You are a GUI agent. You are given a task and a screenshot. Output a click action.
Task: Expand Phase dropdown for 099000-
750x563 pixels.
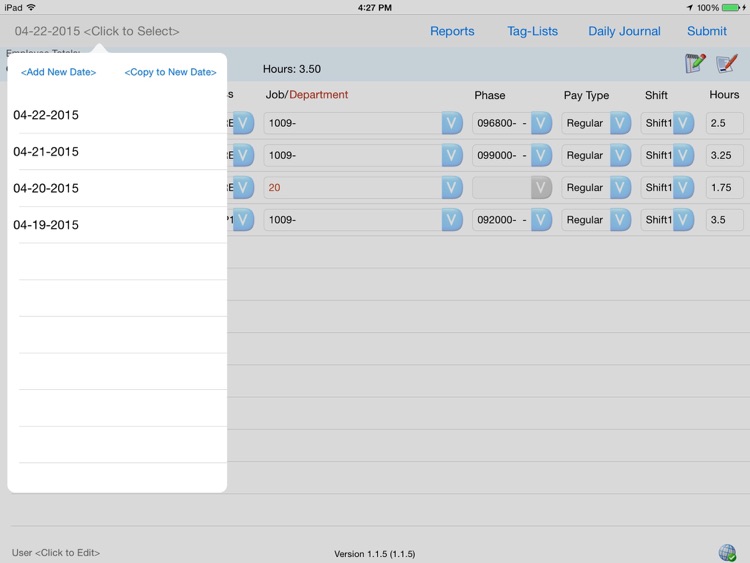tap(541, 155)
